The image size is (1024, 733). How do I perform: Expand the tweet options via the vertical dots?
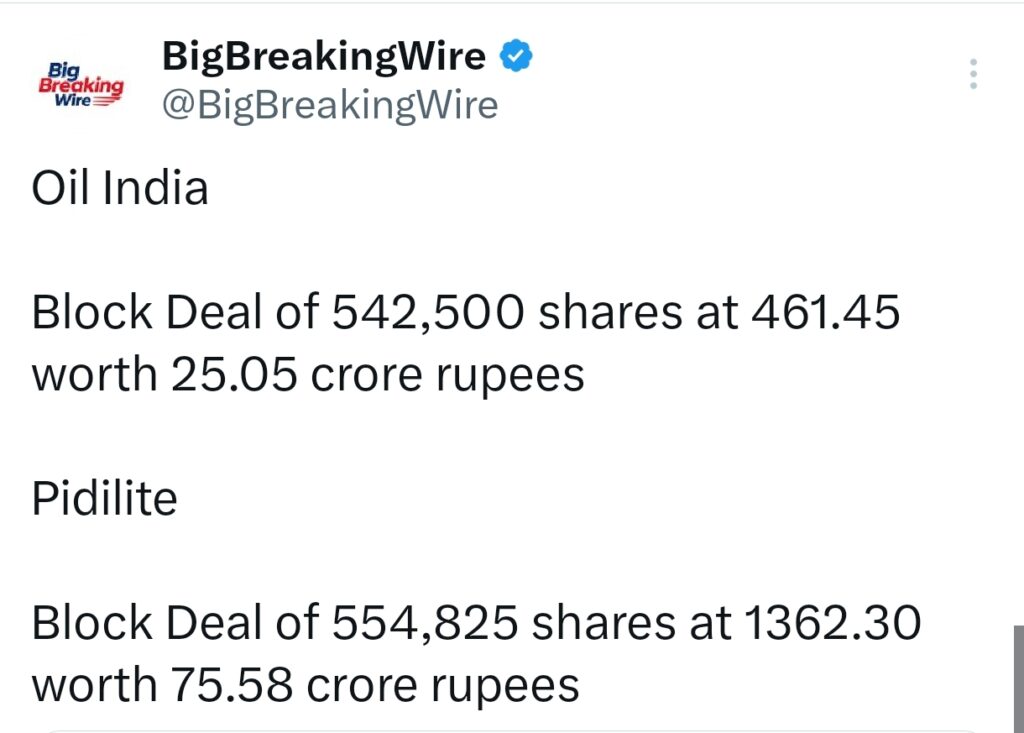(972, 74)
